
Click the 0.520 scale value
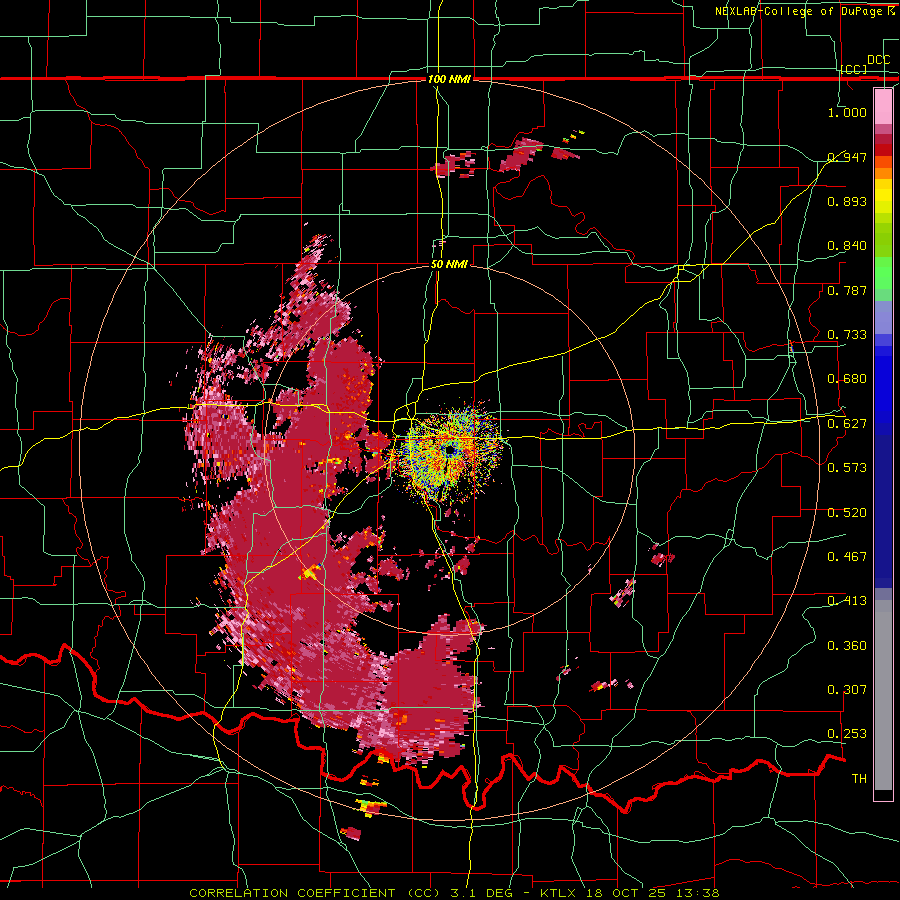pyautogui.click(x=847, y=513)
